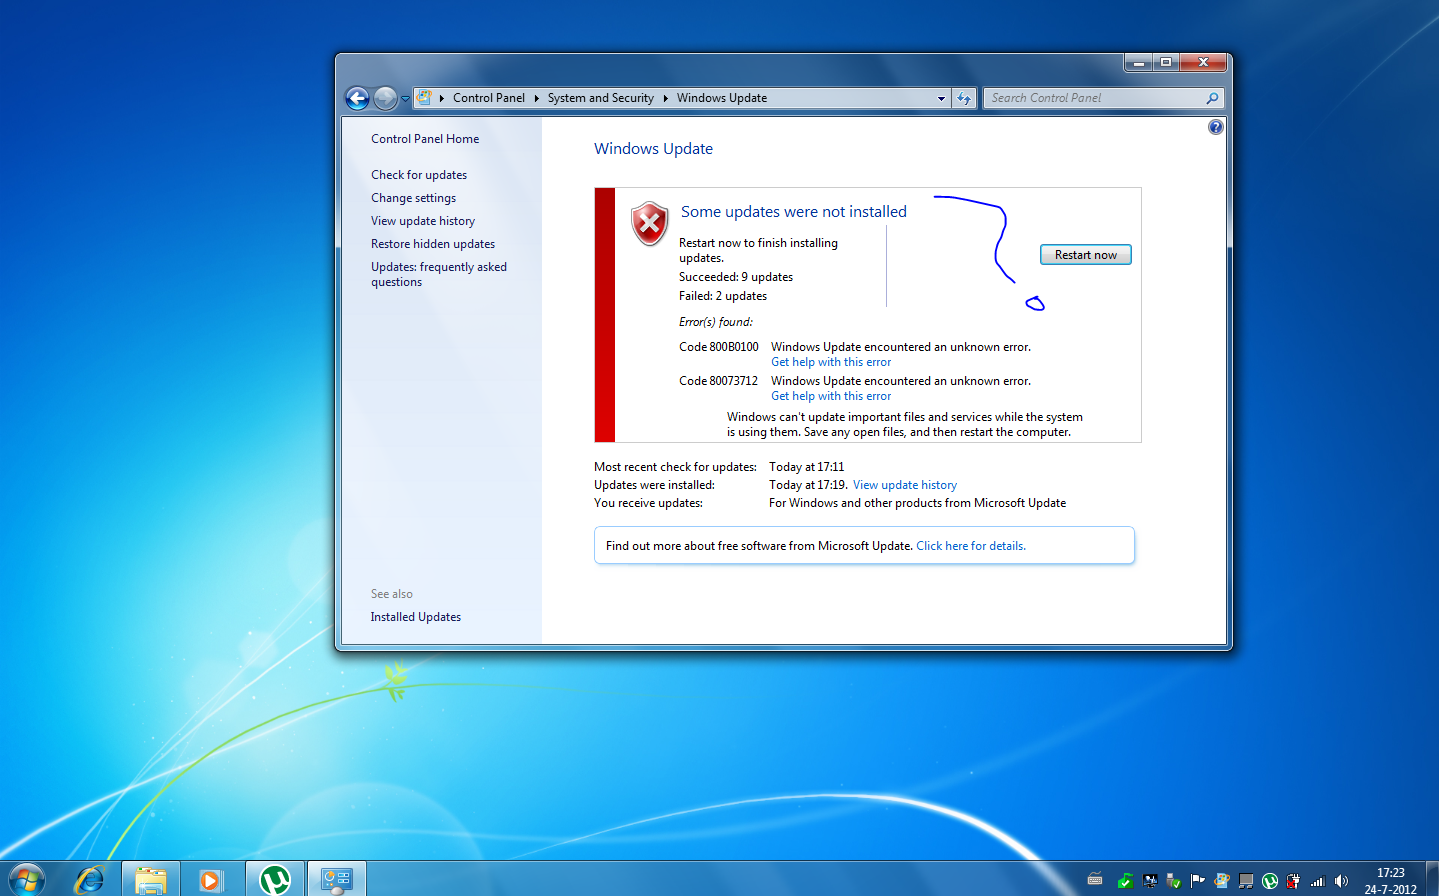Expand the arrow before Control Panel breadcrumb
Screen dimensions: 1439x896
pyautogui.click(x=441, y=98)
